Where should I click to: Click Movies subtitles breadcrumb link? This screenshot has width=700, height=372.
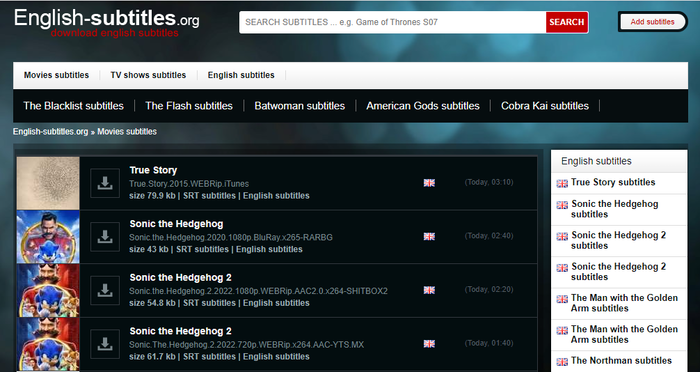[127, 132]
